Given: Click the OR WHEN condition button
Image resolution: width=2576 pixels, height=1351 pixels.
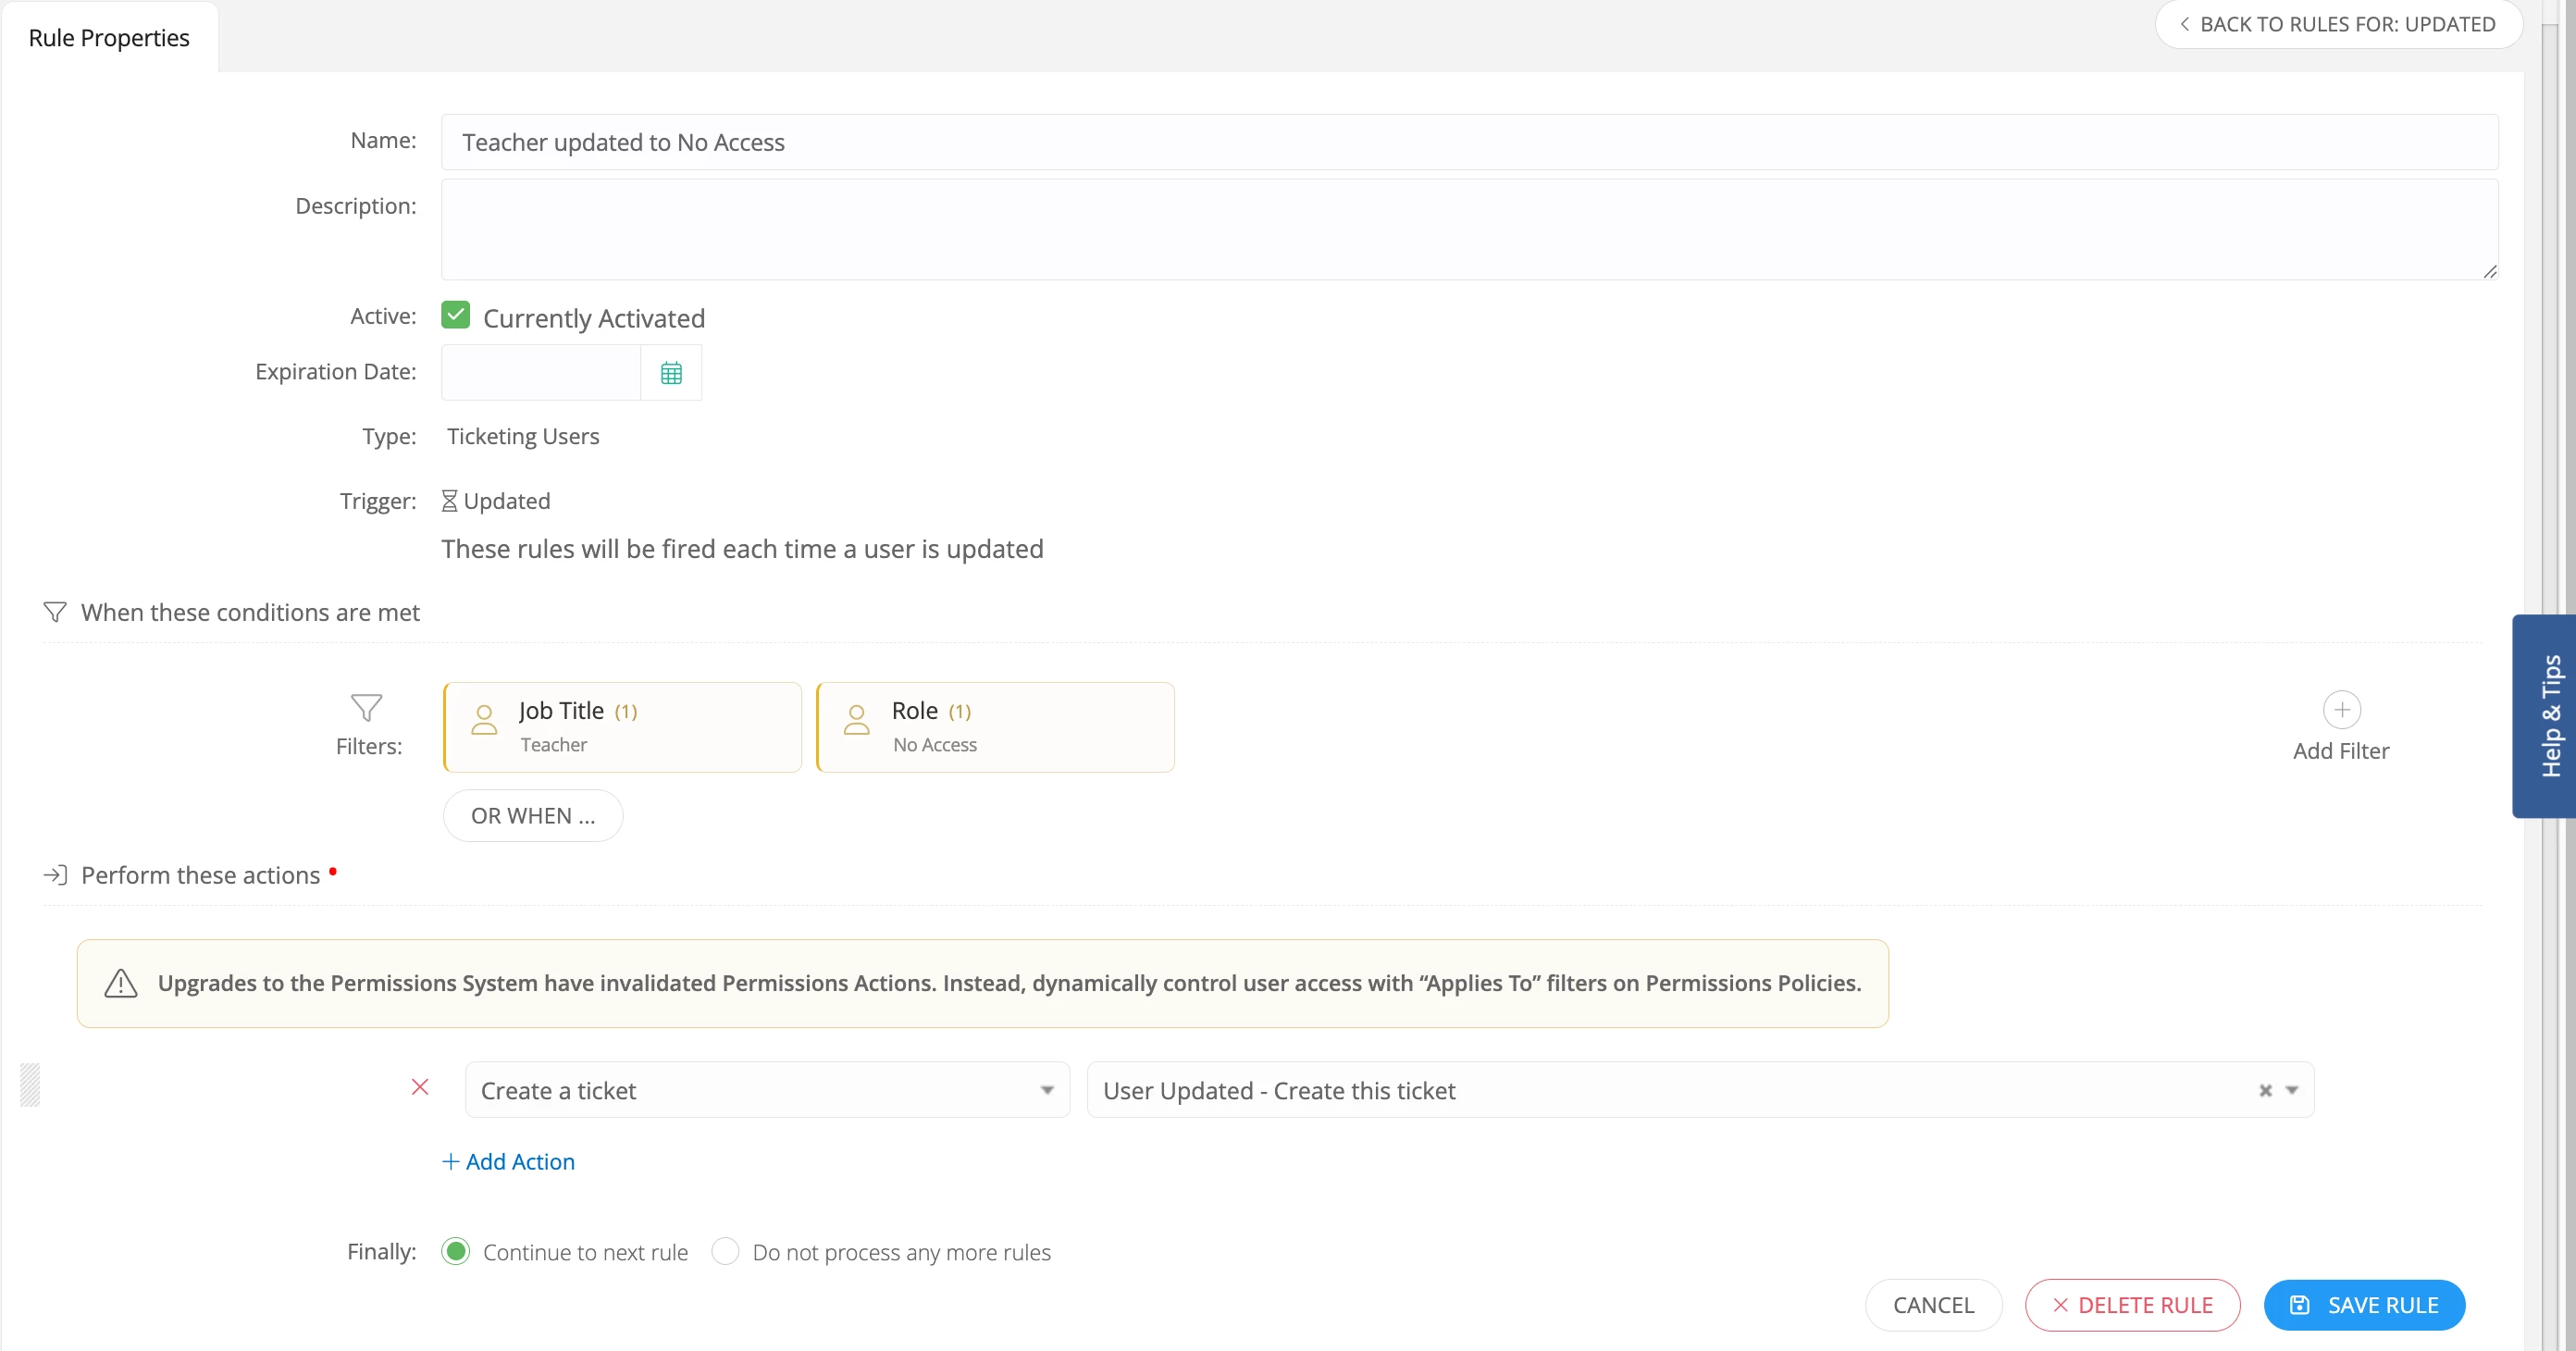Looking at the screenshot, I should 532,816.
